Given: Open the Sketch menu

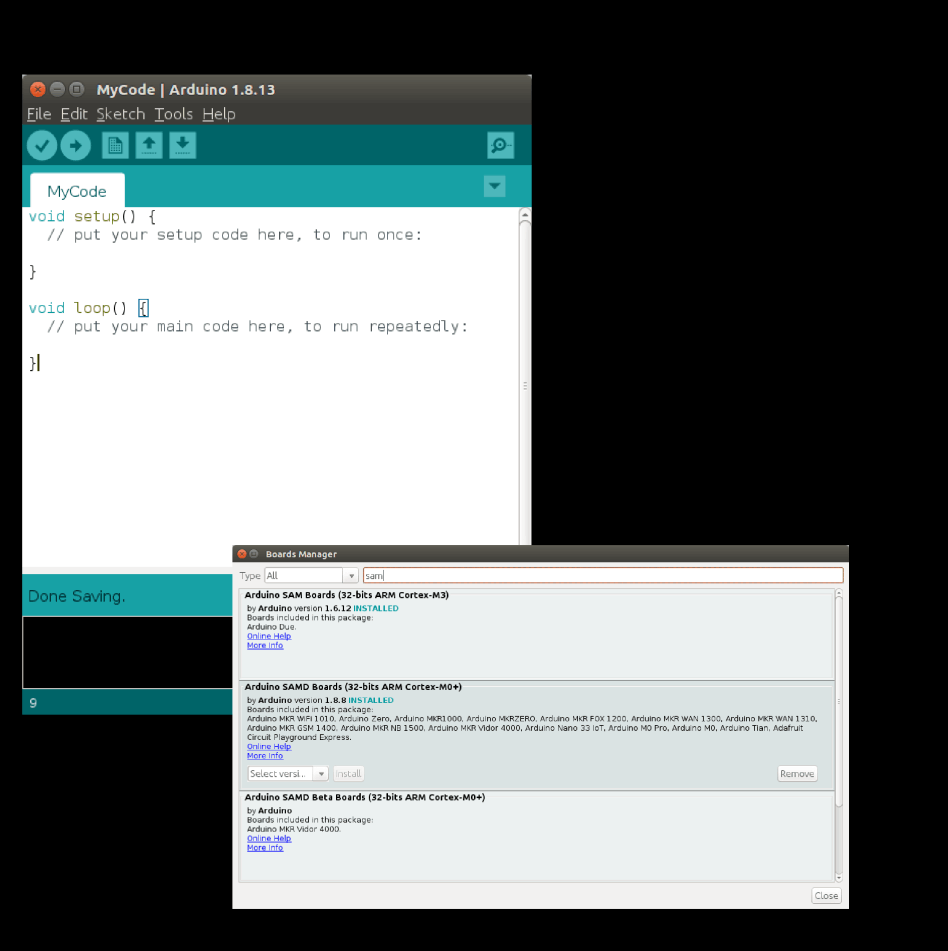Looking at the screenshot, I should point(120,114).
